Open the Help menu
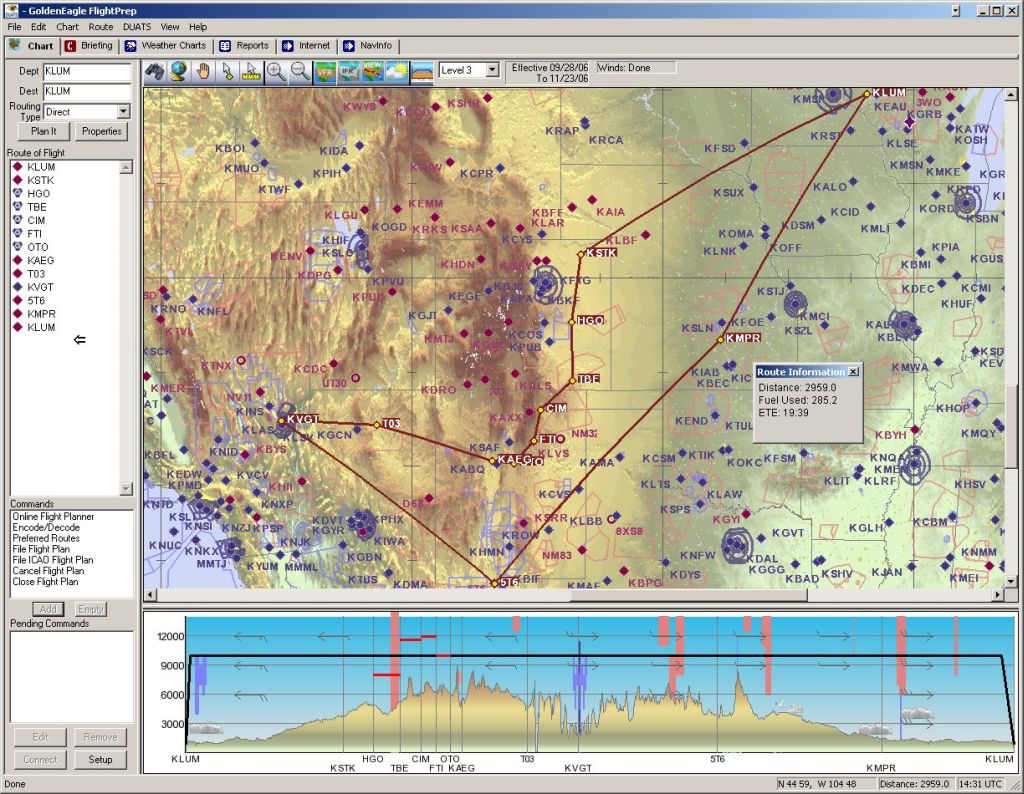1024x794 pixels. click(x=198, y=27)
